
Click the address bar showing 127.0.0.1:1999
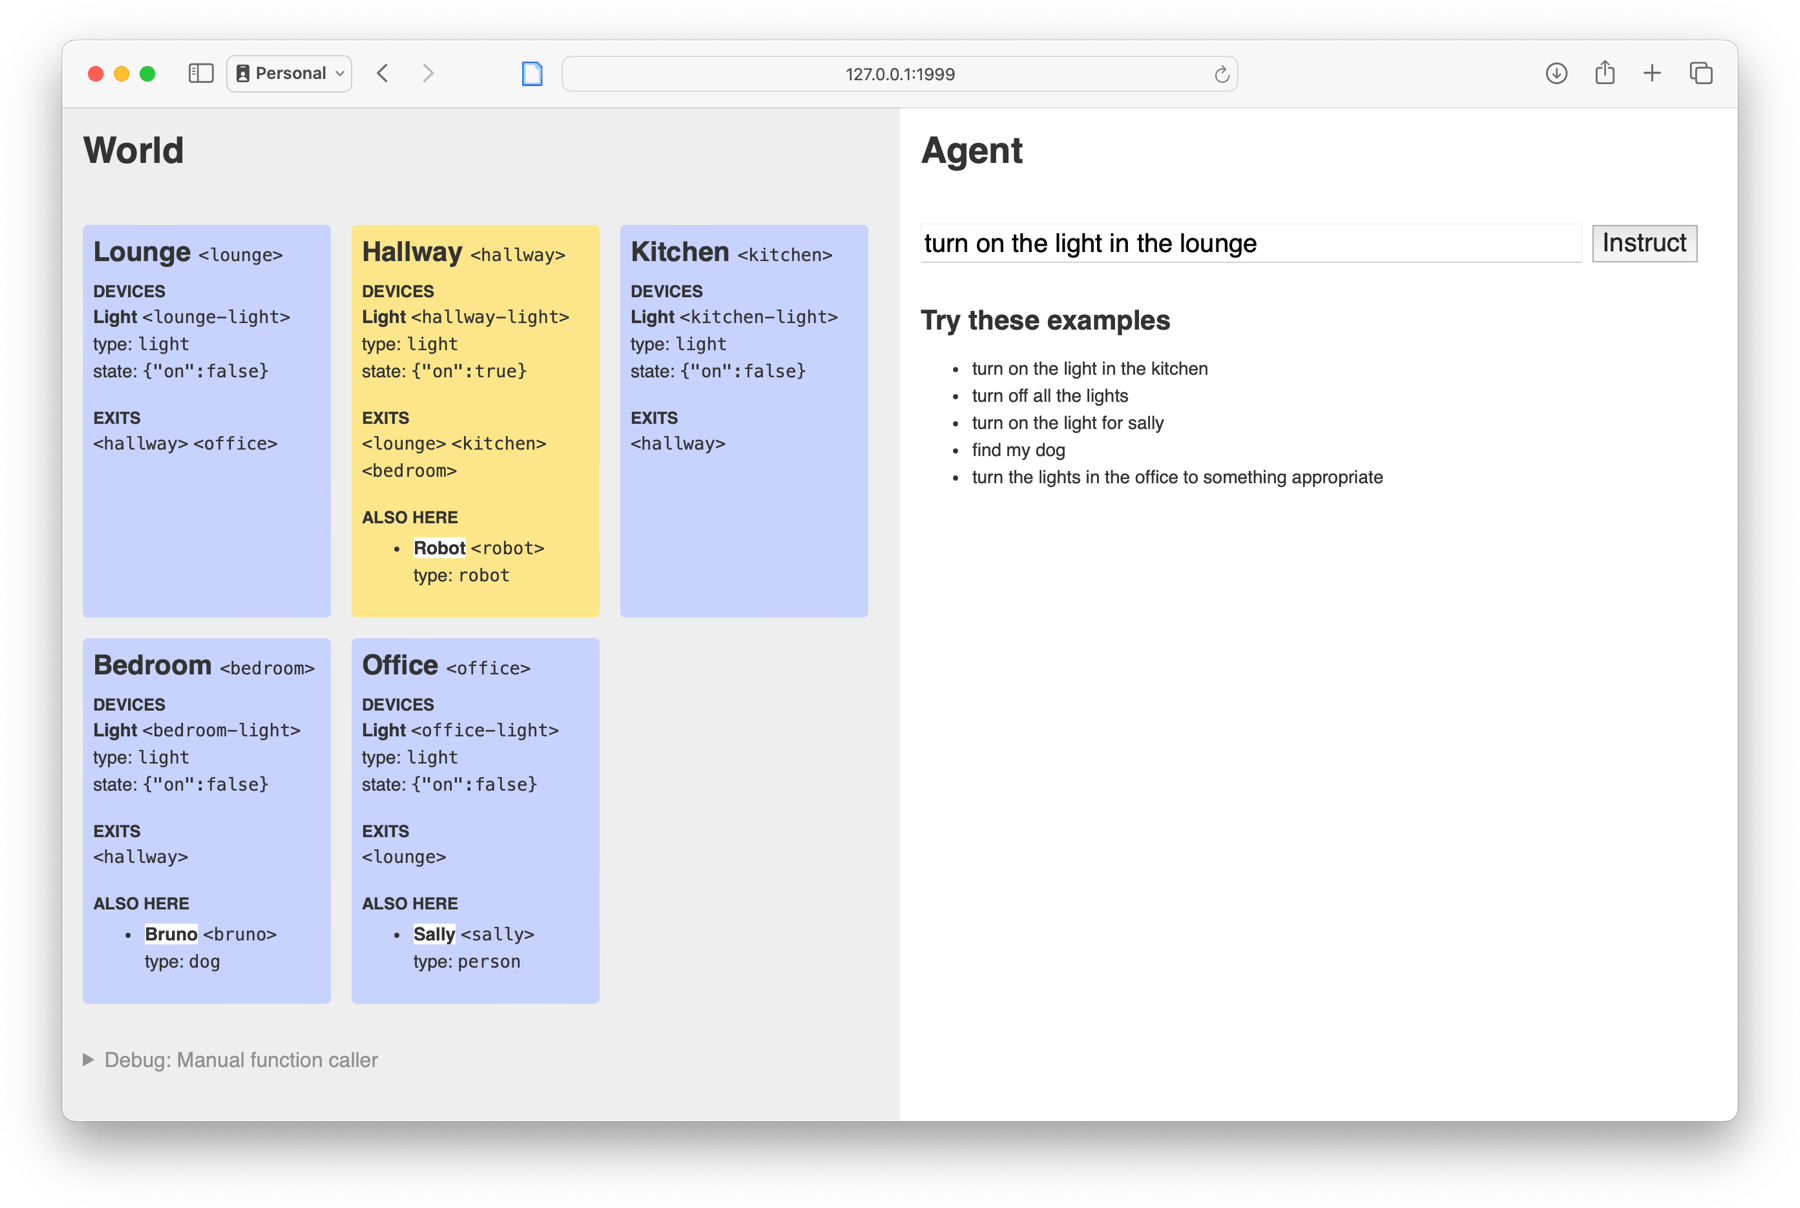click(x=899, y=74)
